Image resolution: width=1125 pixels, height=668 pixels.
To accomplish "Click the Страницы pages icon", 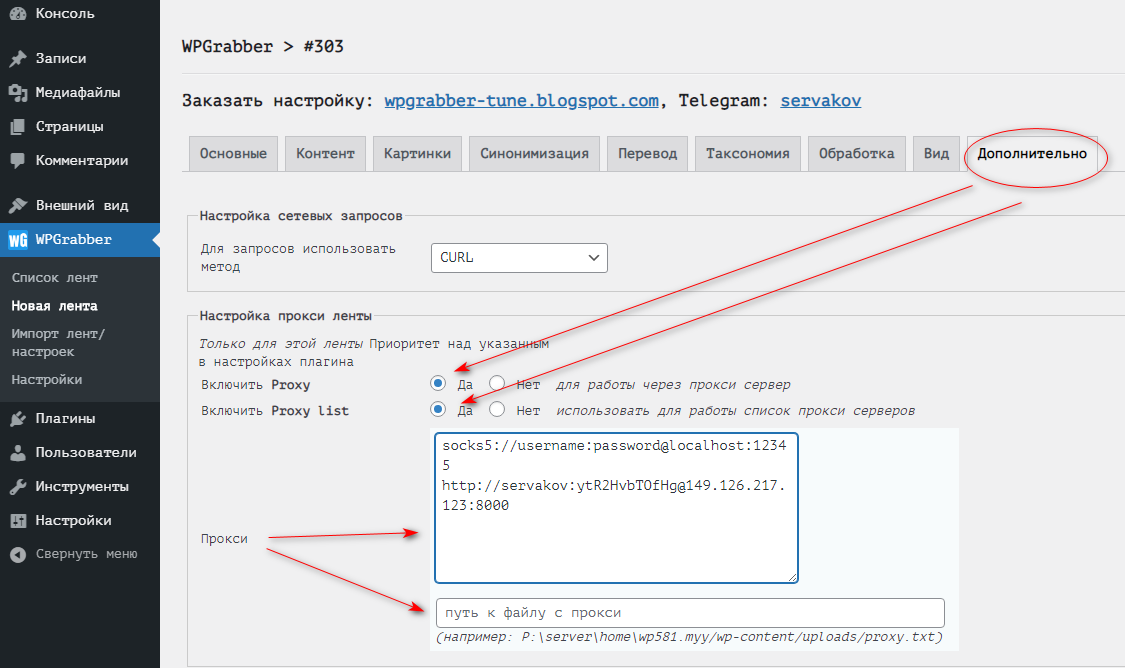I will [17, 127].
